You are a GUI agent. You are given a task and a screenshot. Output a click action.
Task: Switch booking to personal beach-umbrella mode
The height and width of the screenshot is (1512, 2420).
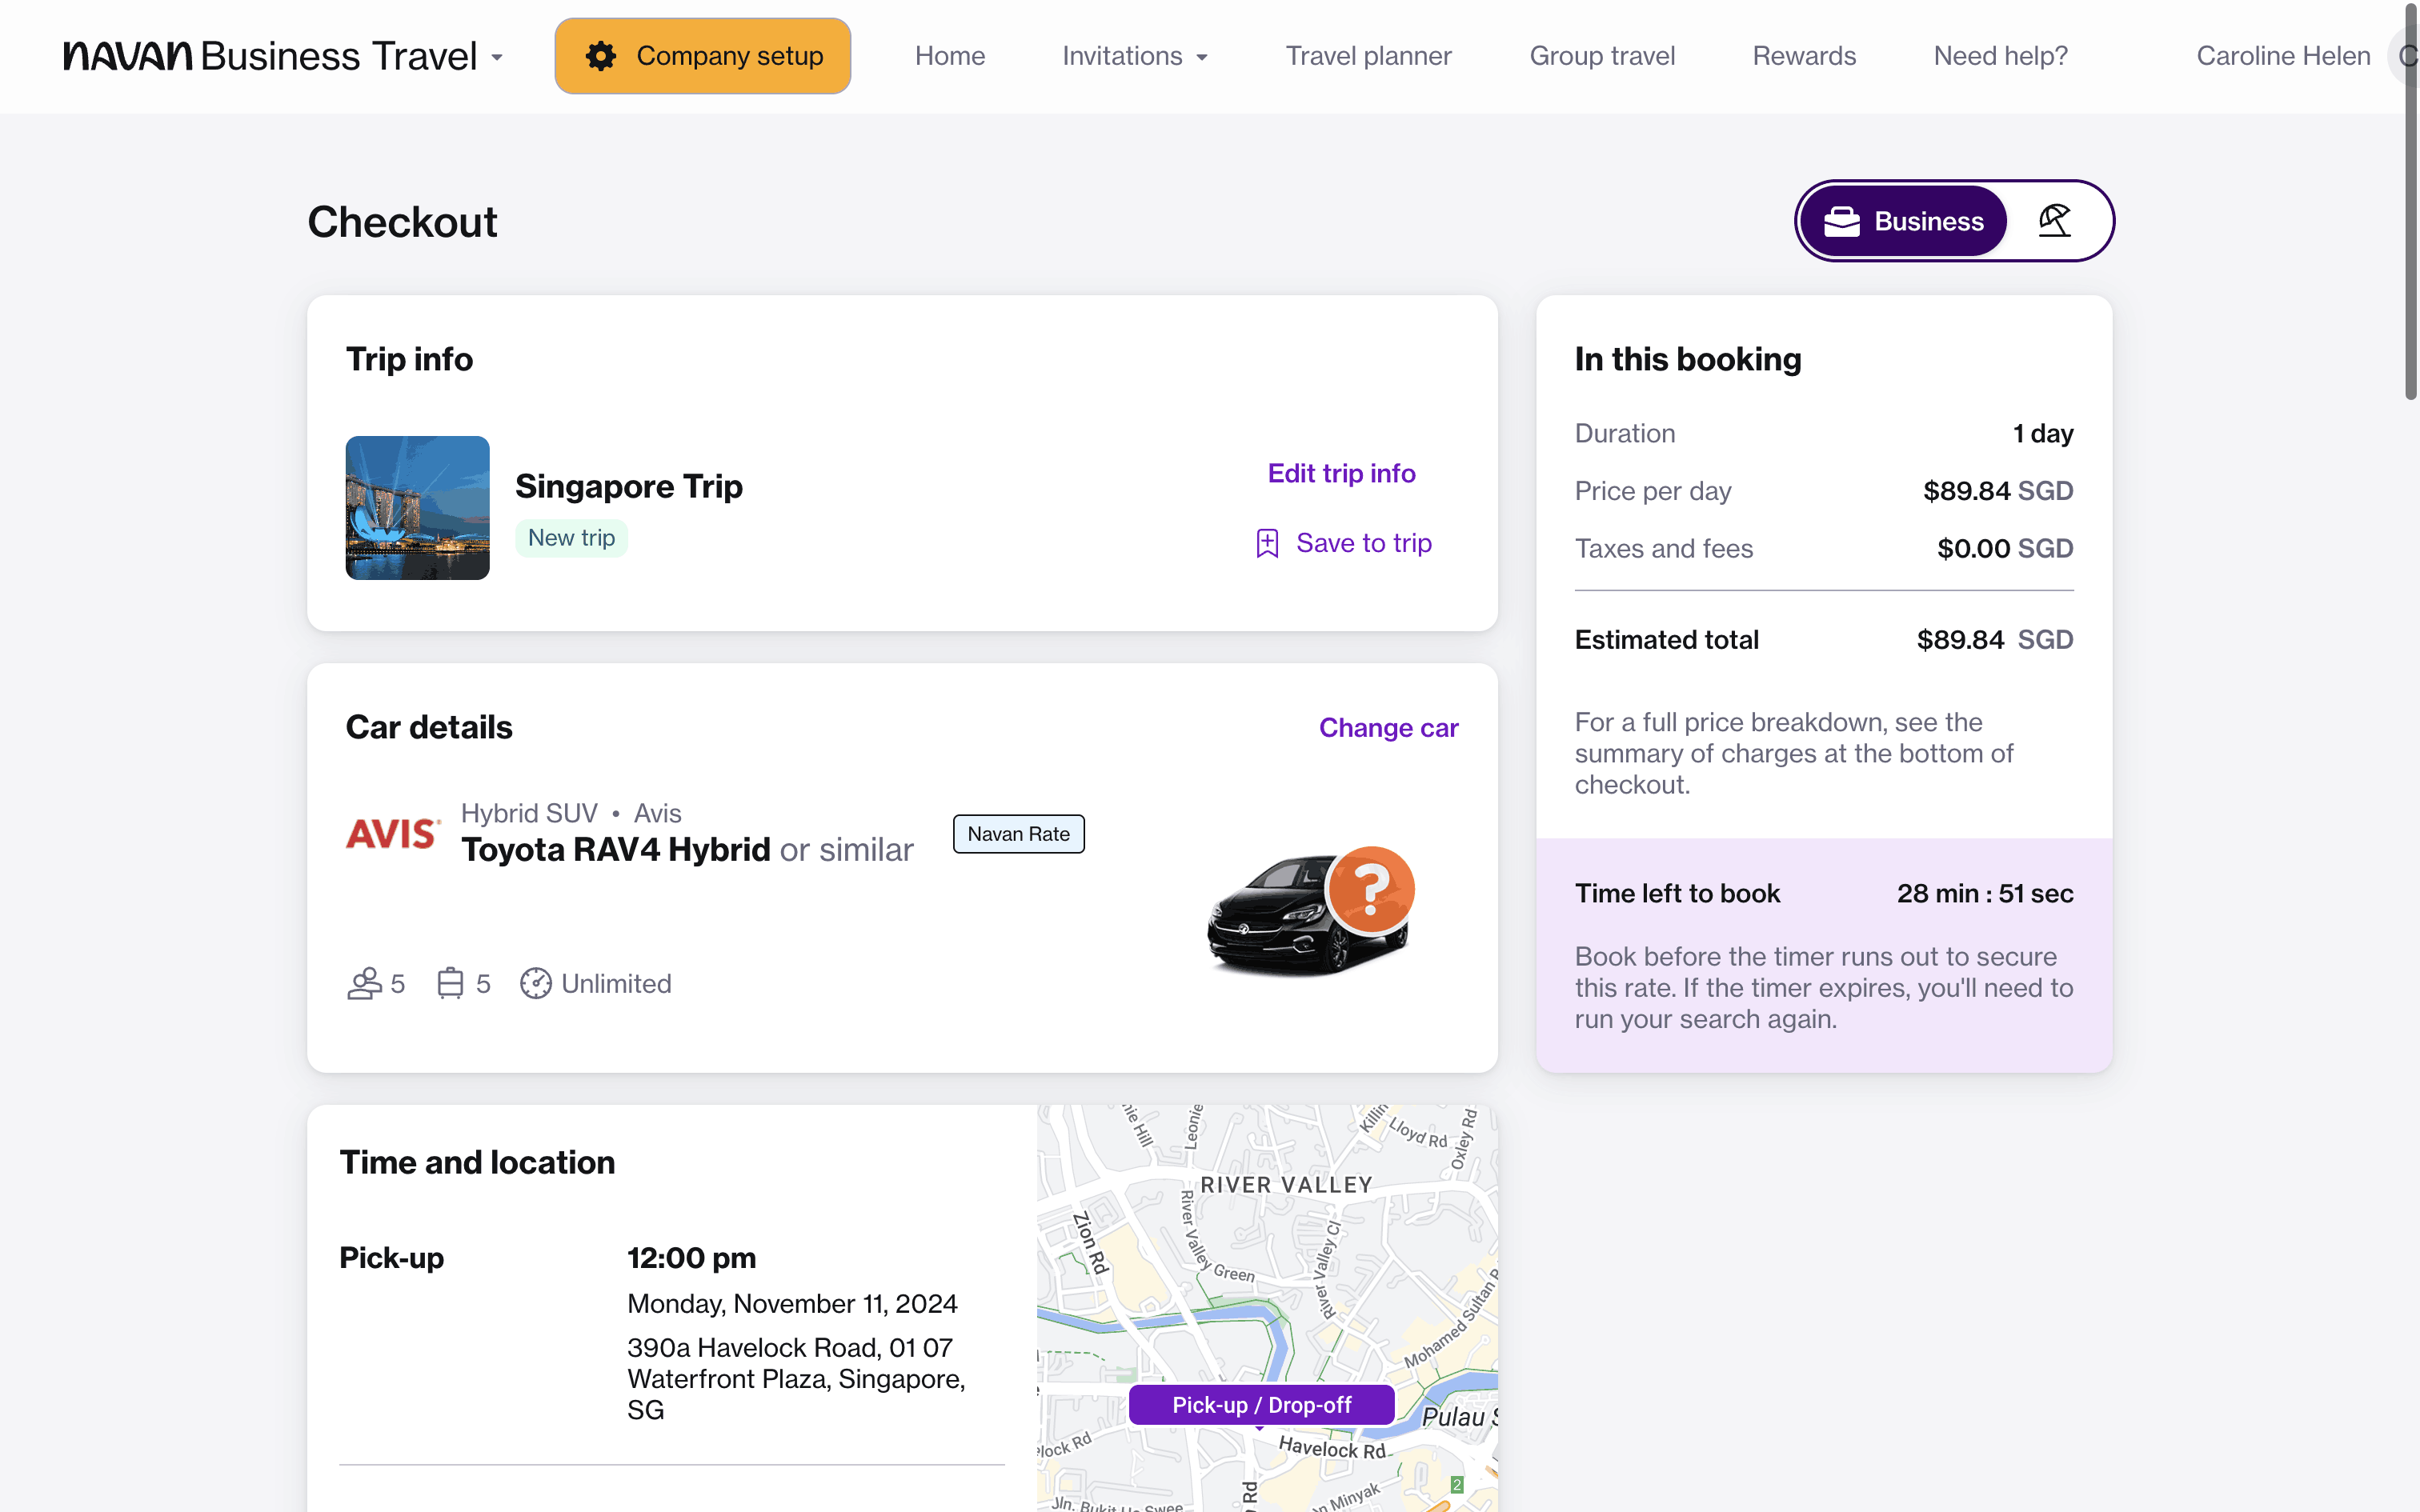2055,221
